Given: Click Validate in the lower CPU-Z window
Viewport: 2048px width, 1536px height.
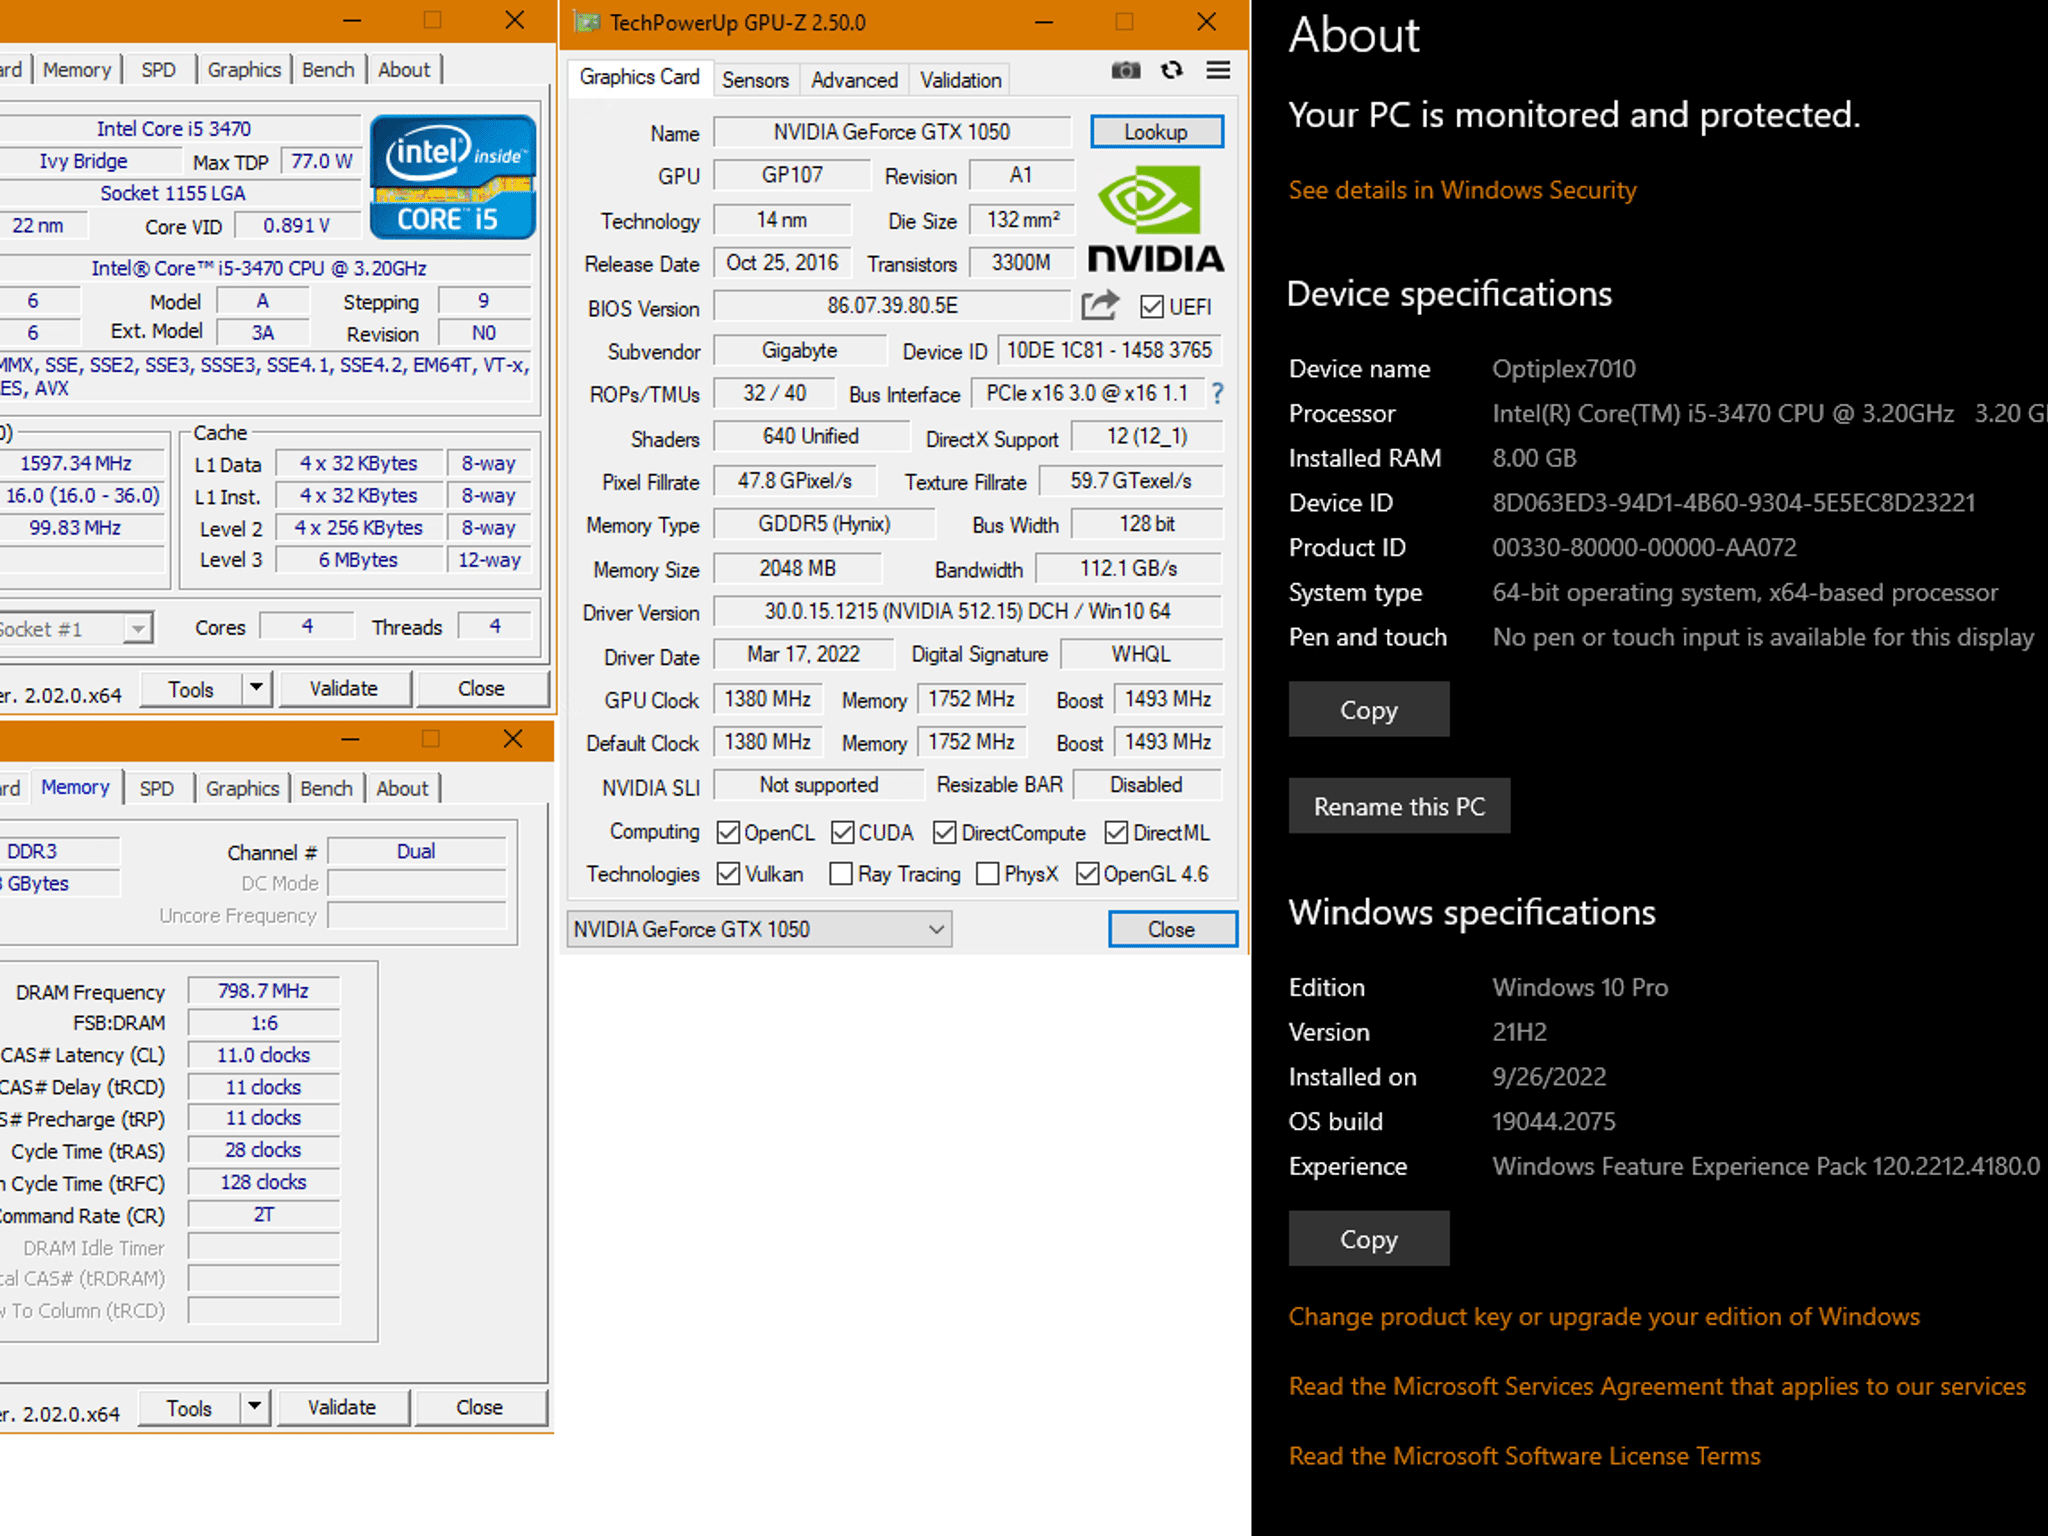Looking at the screenshot, I should (x=342, y=1407).
